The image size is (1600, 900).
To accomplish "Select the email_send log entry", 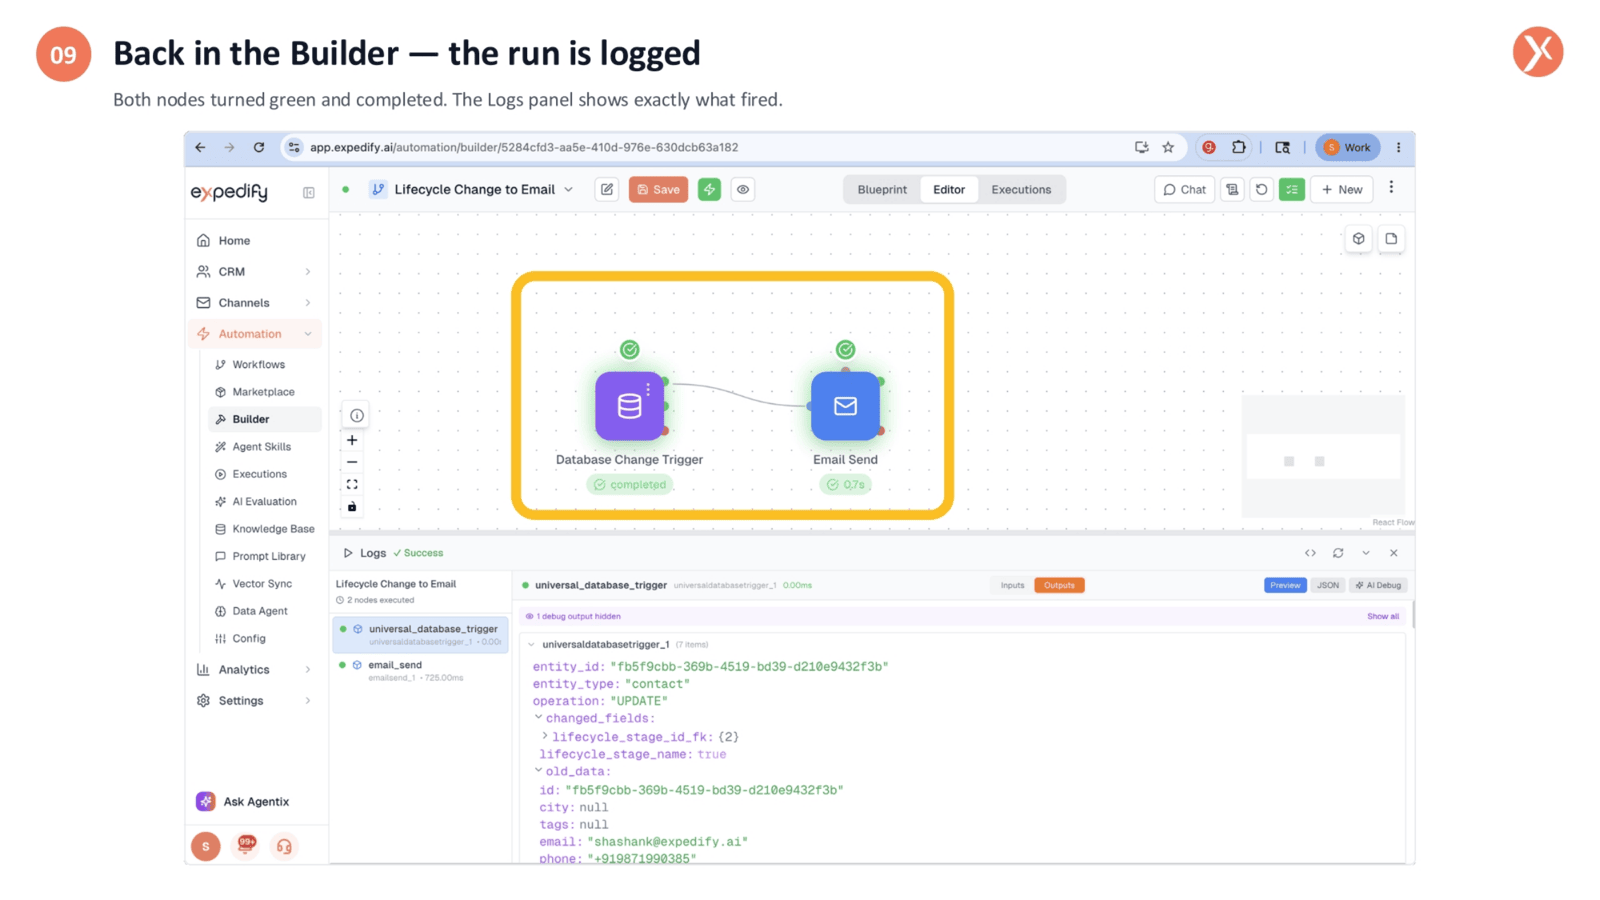I will (420, 670).
